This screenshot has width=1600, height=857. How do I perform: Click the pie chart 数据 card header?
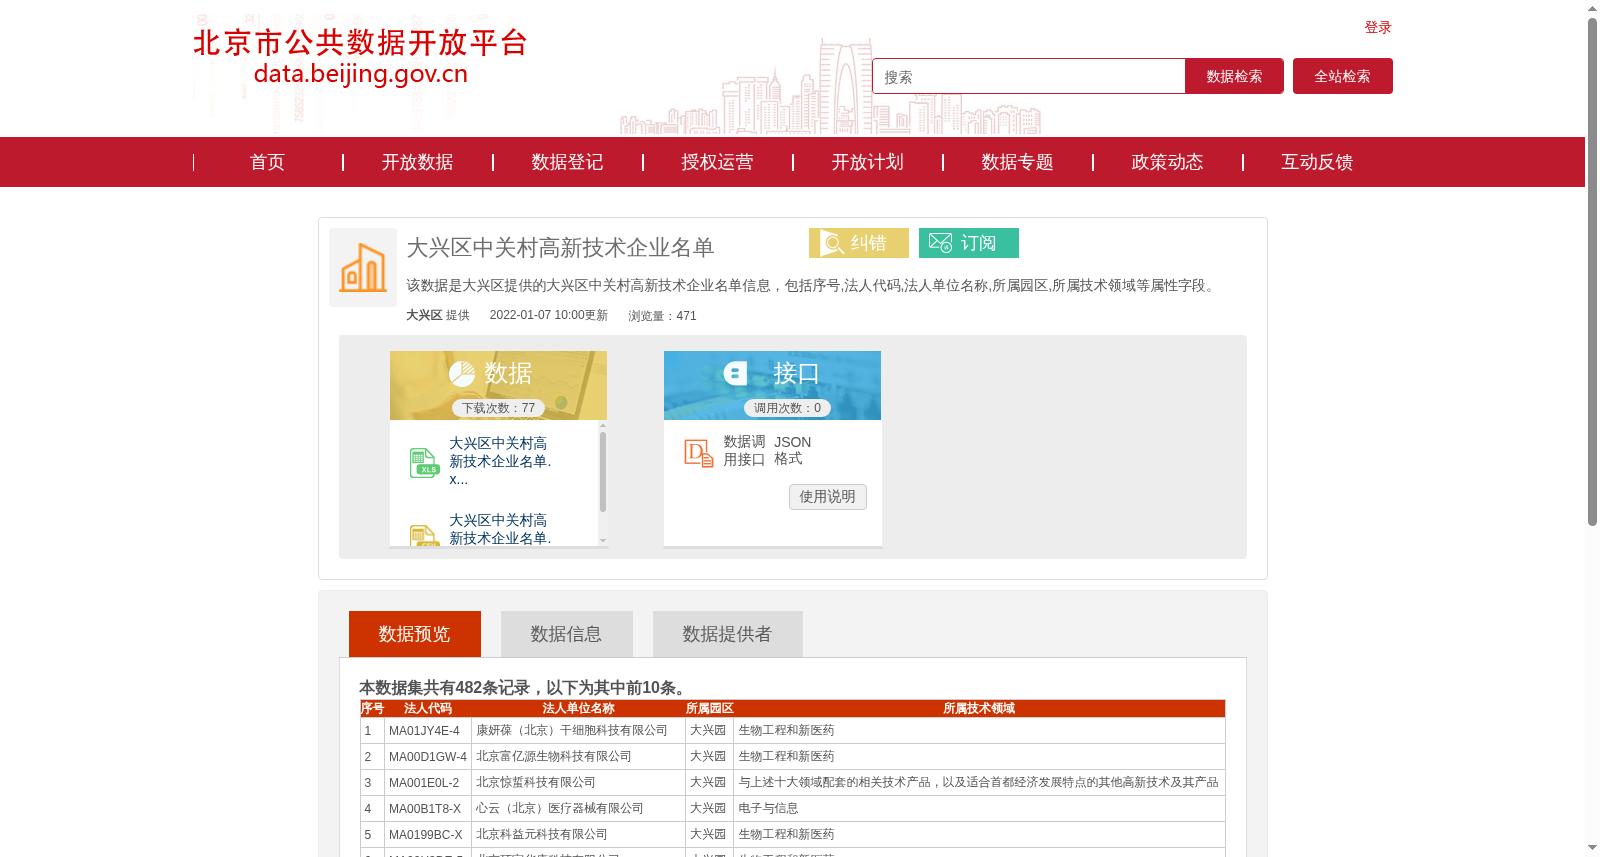498,385
